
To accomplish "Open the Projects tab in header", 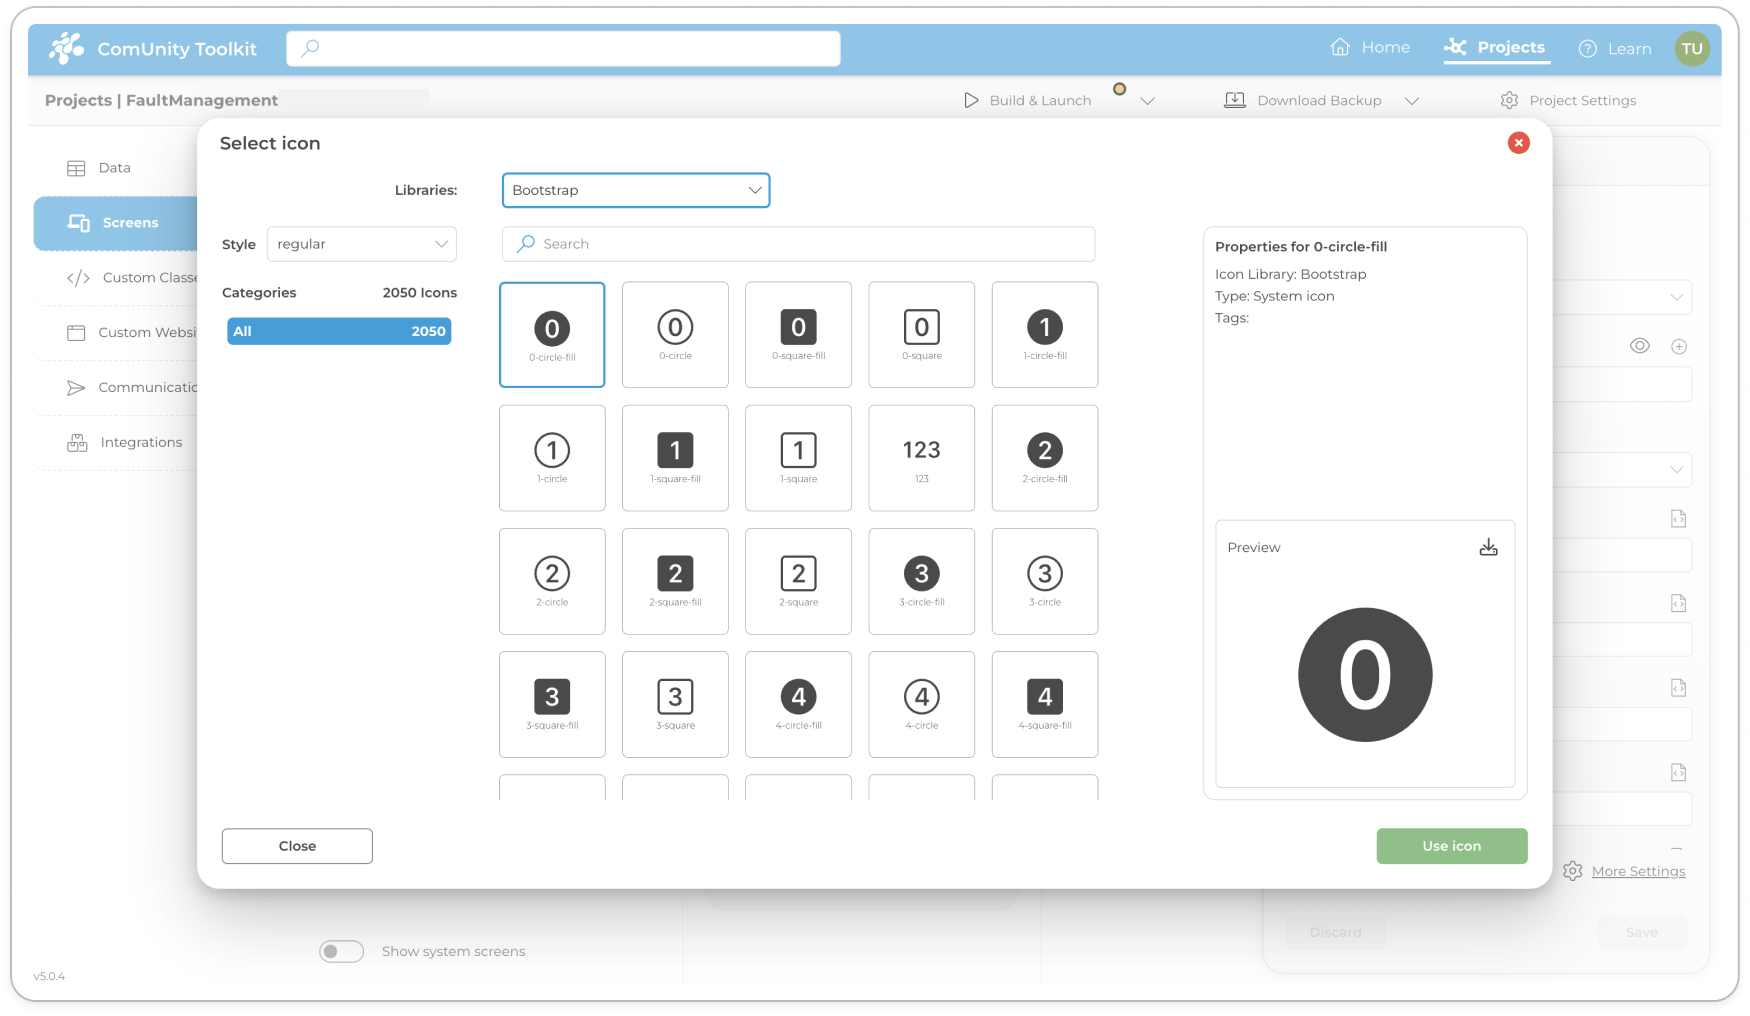I will point(1496,47).
